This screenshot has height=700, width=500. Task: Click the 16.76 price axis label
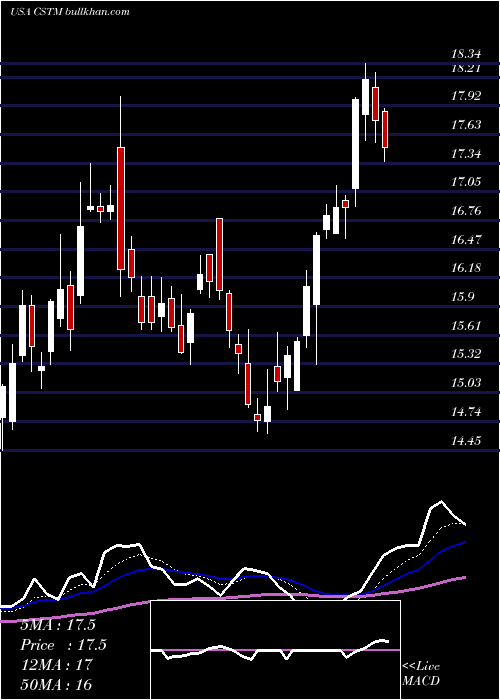[x=467, y=211]
